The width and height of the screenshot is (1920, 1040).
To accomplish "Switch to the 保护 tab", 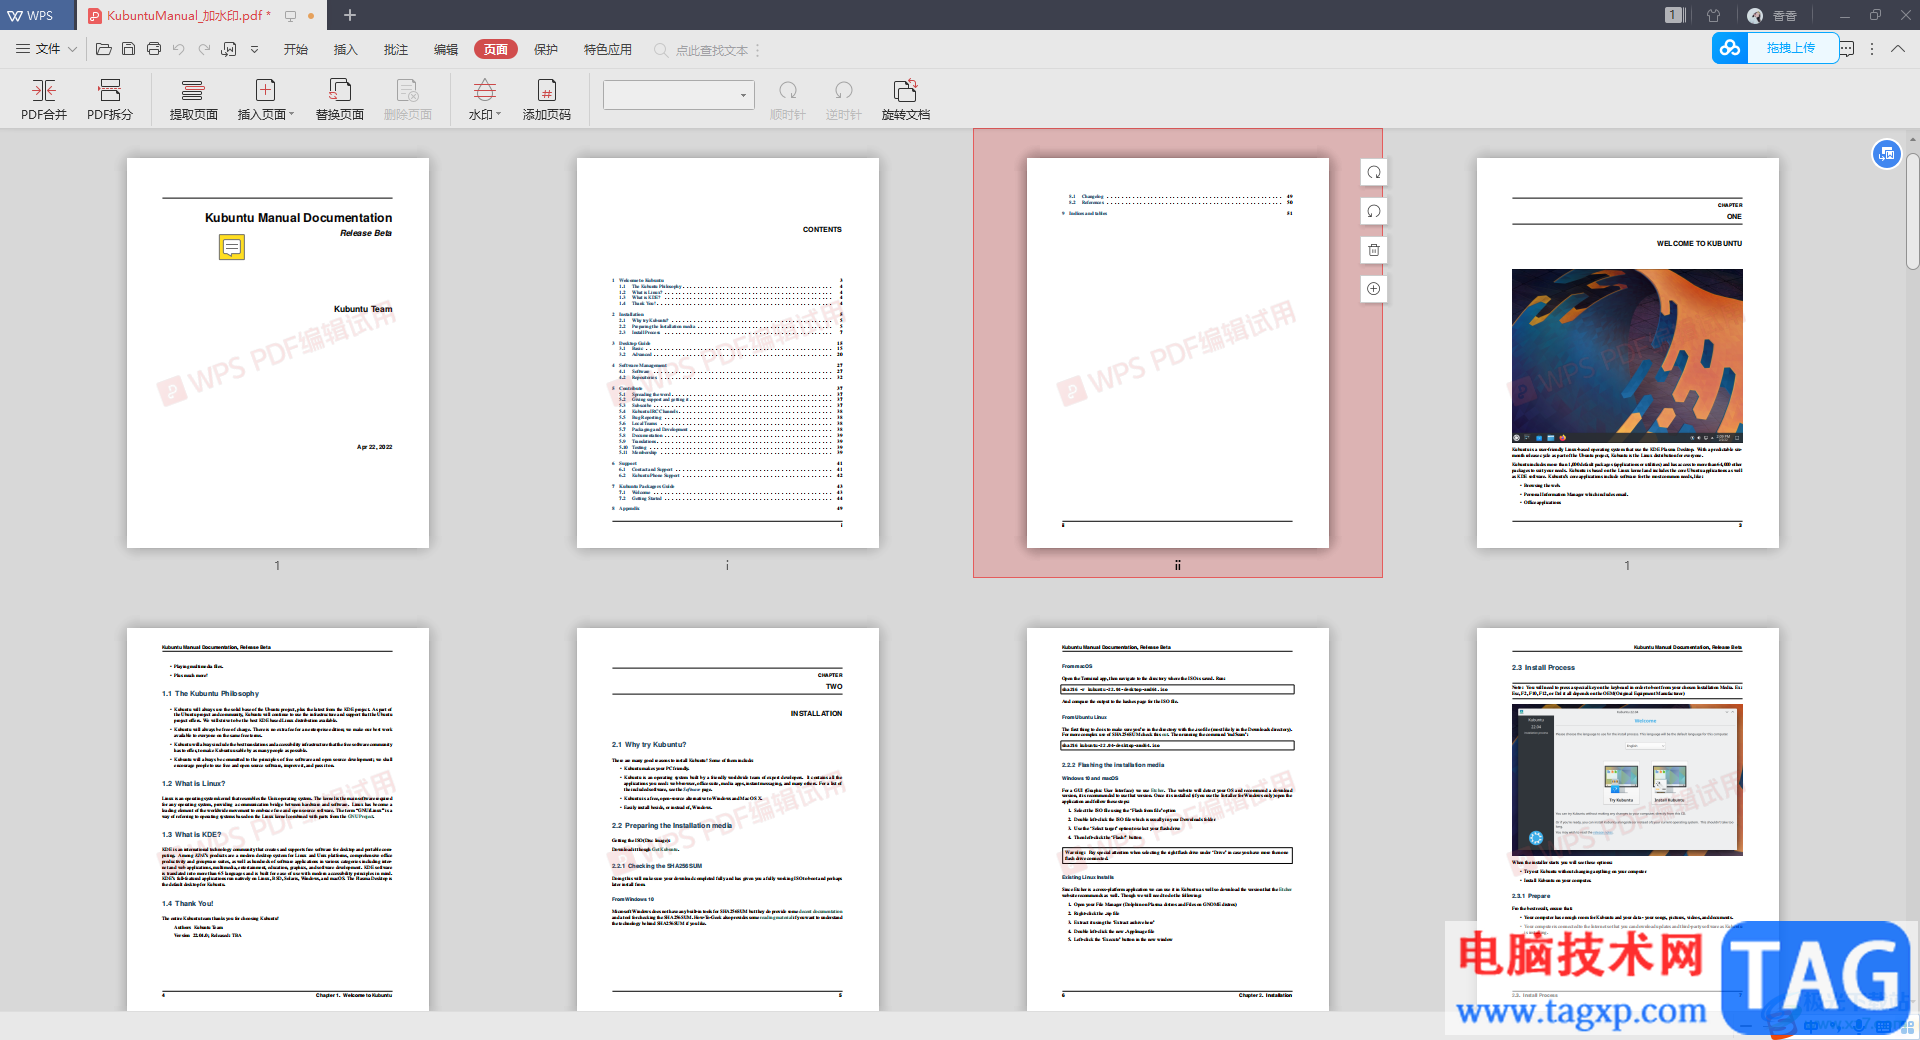I will click(x=546, y=49).
